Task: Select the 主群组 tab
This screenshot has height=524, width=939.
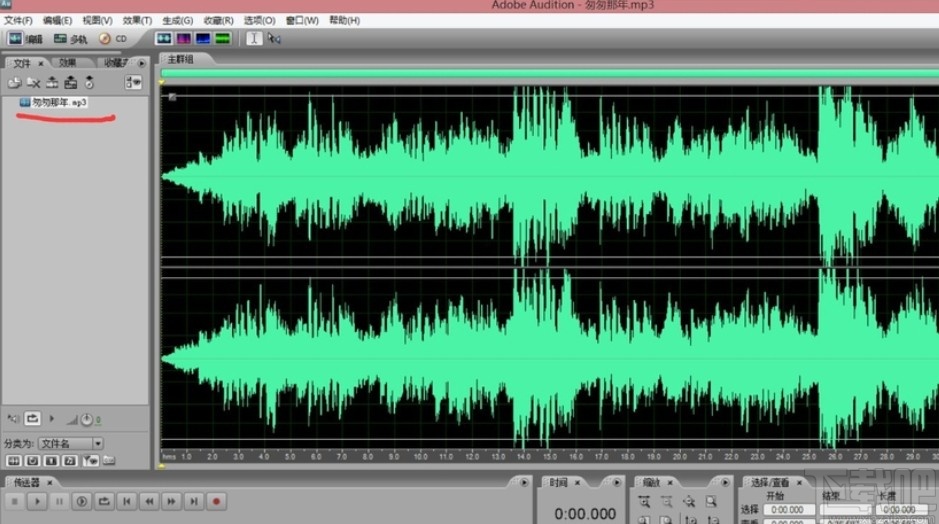Action: point(180,59)
